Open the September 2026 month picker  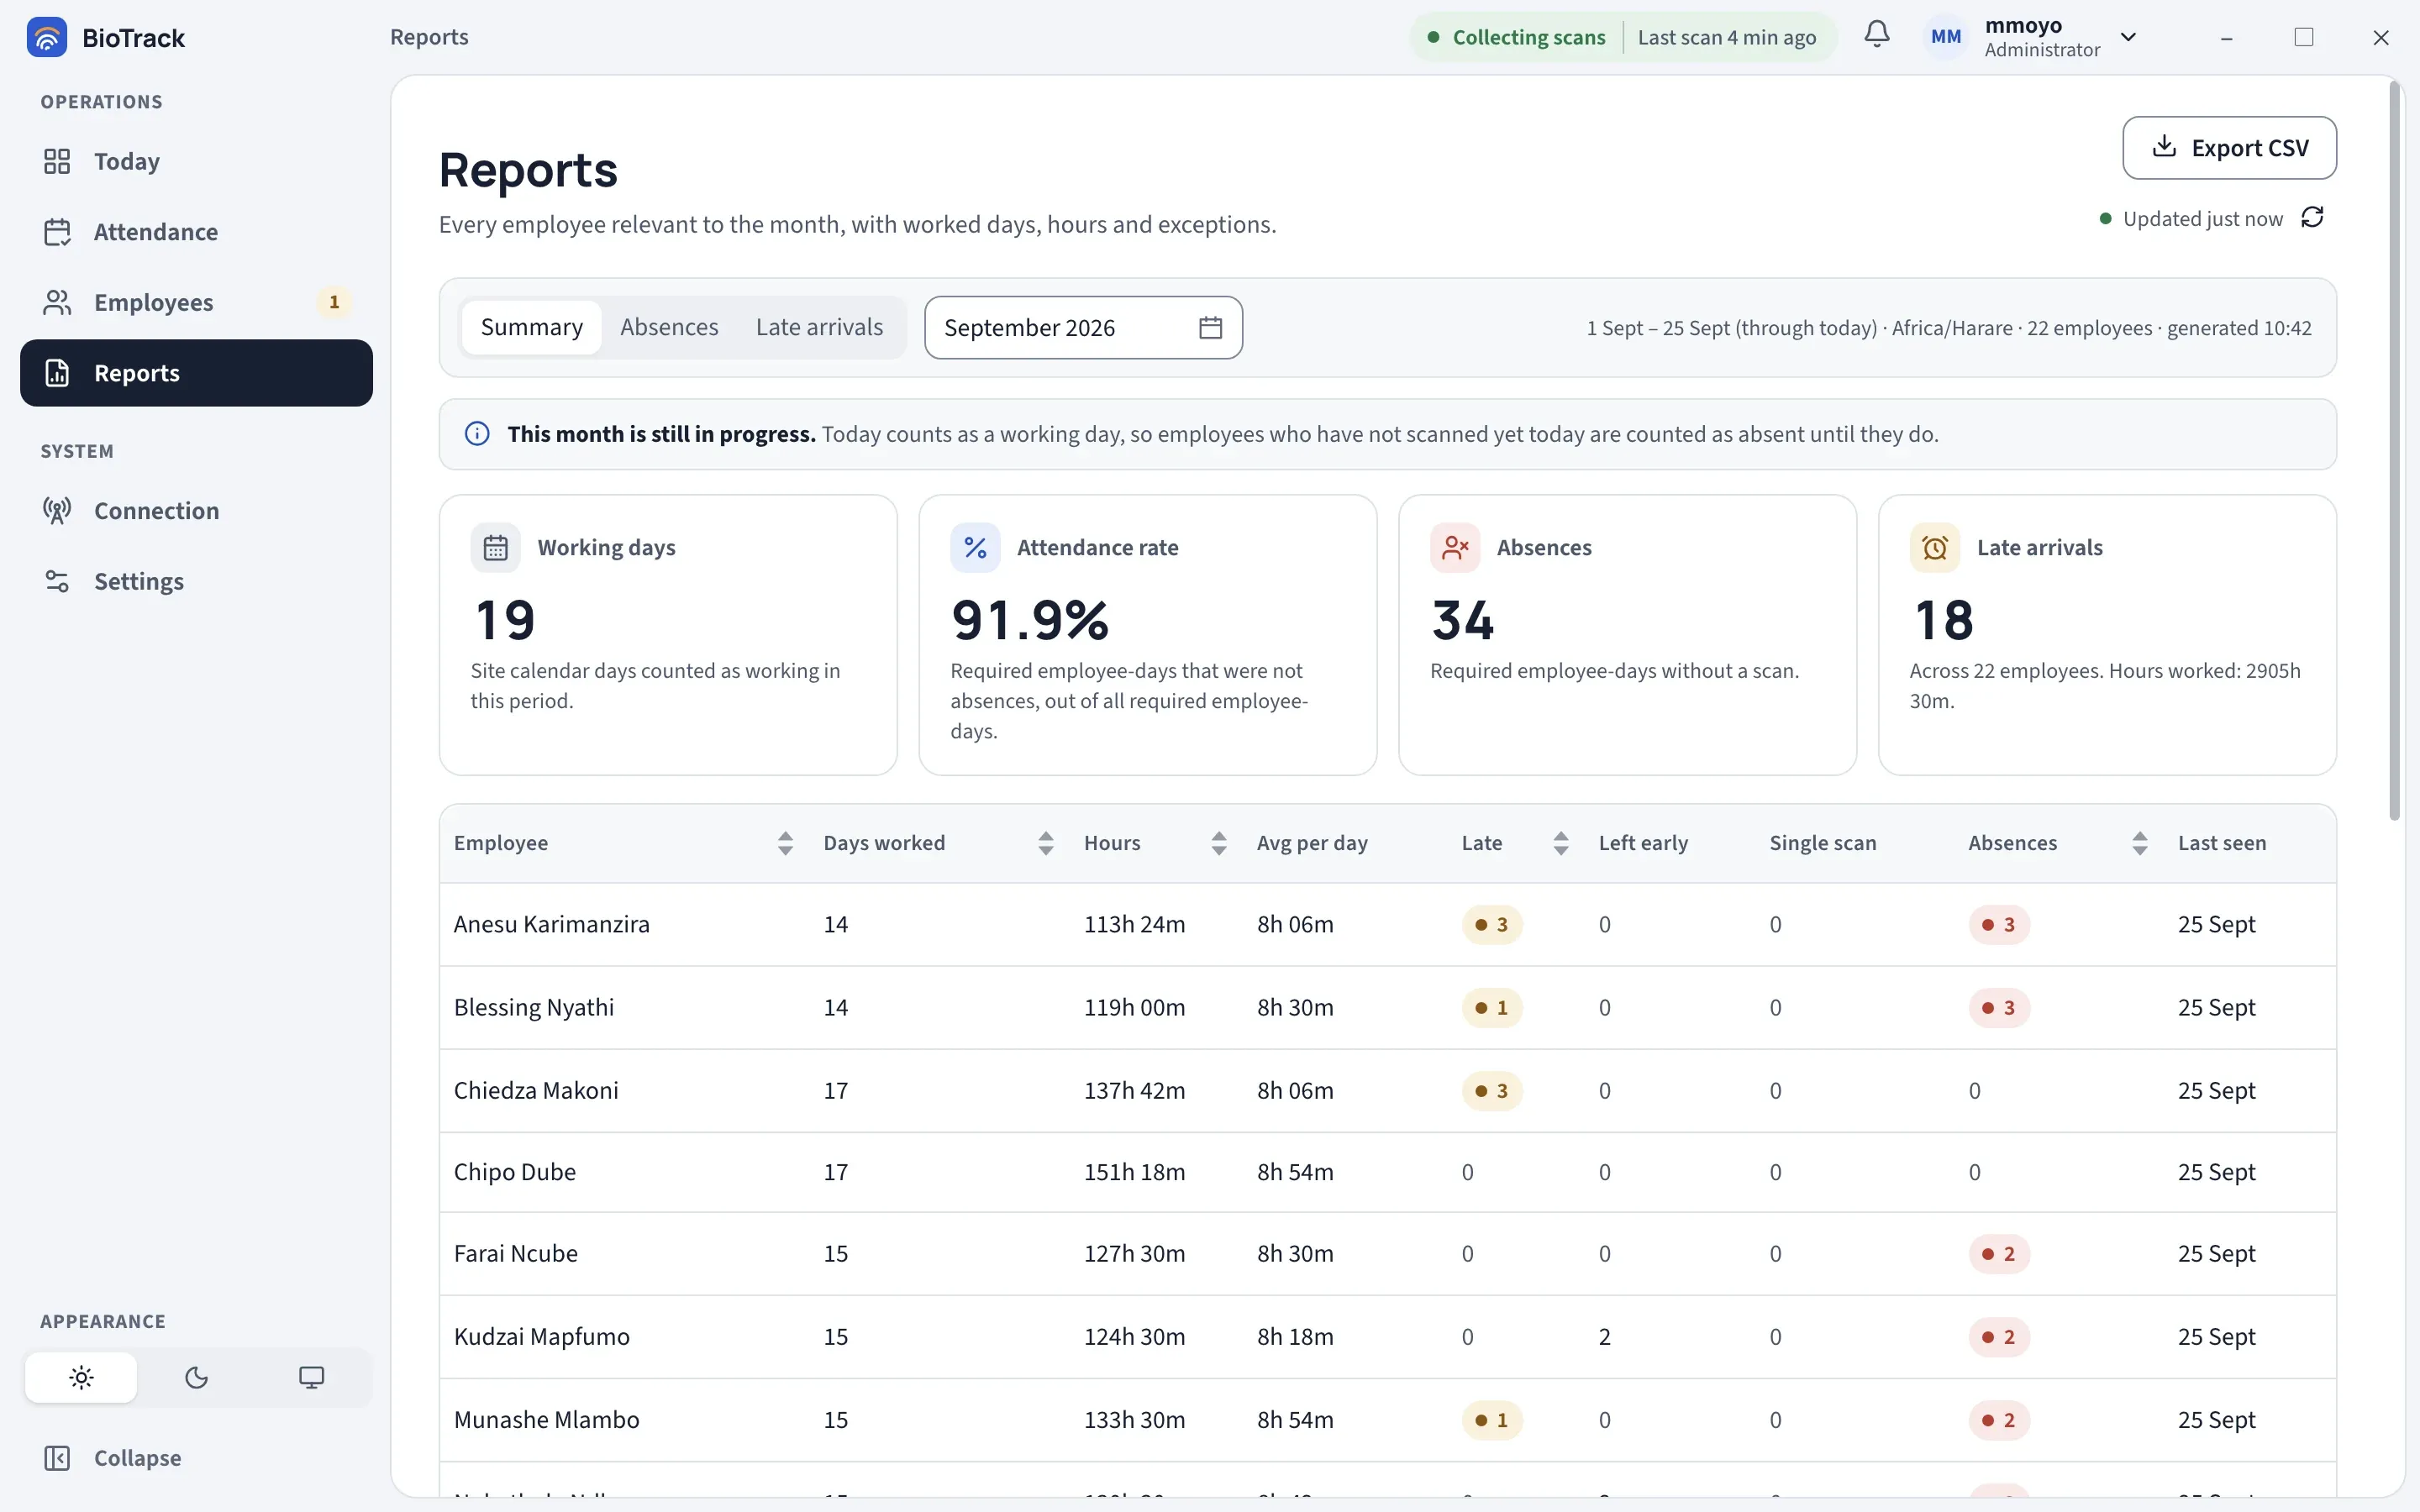tap(1083, 328)
